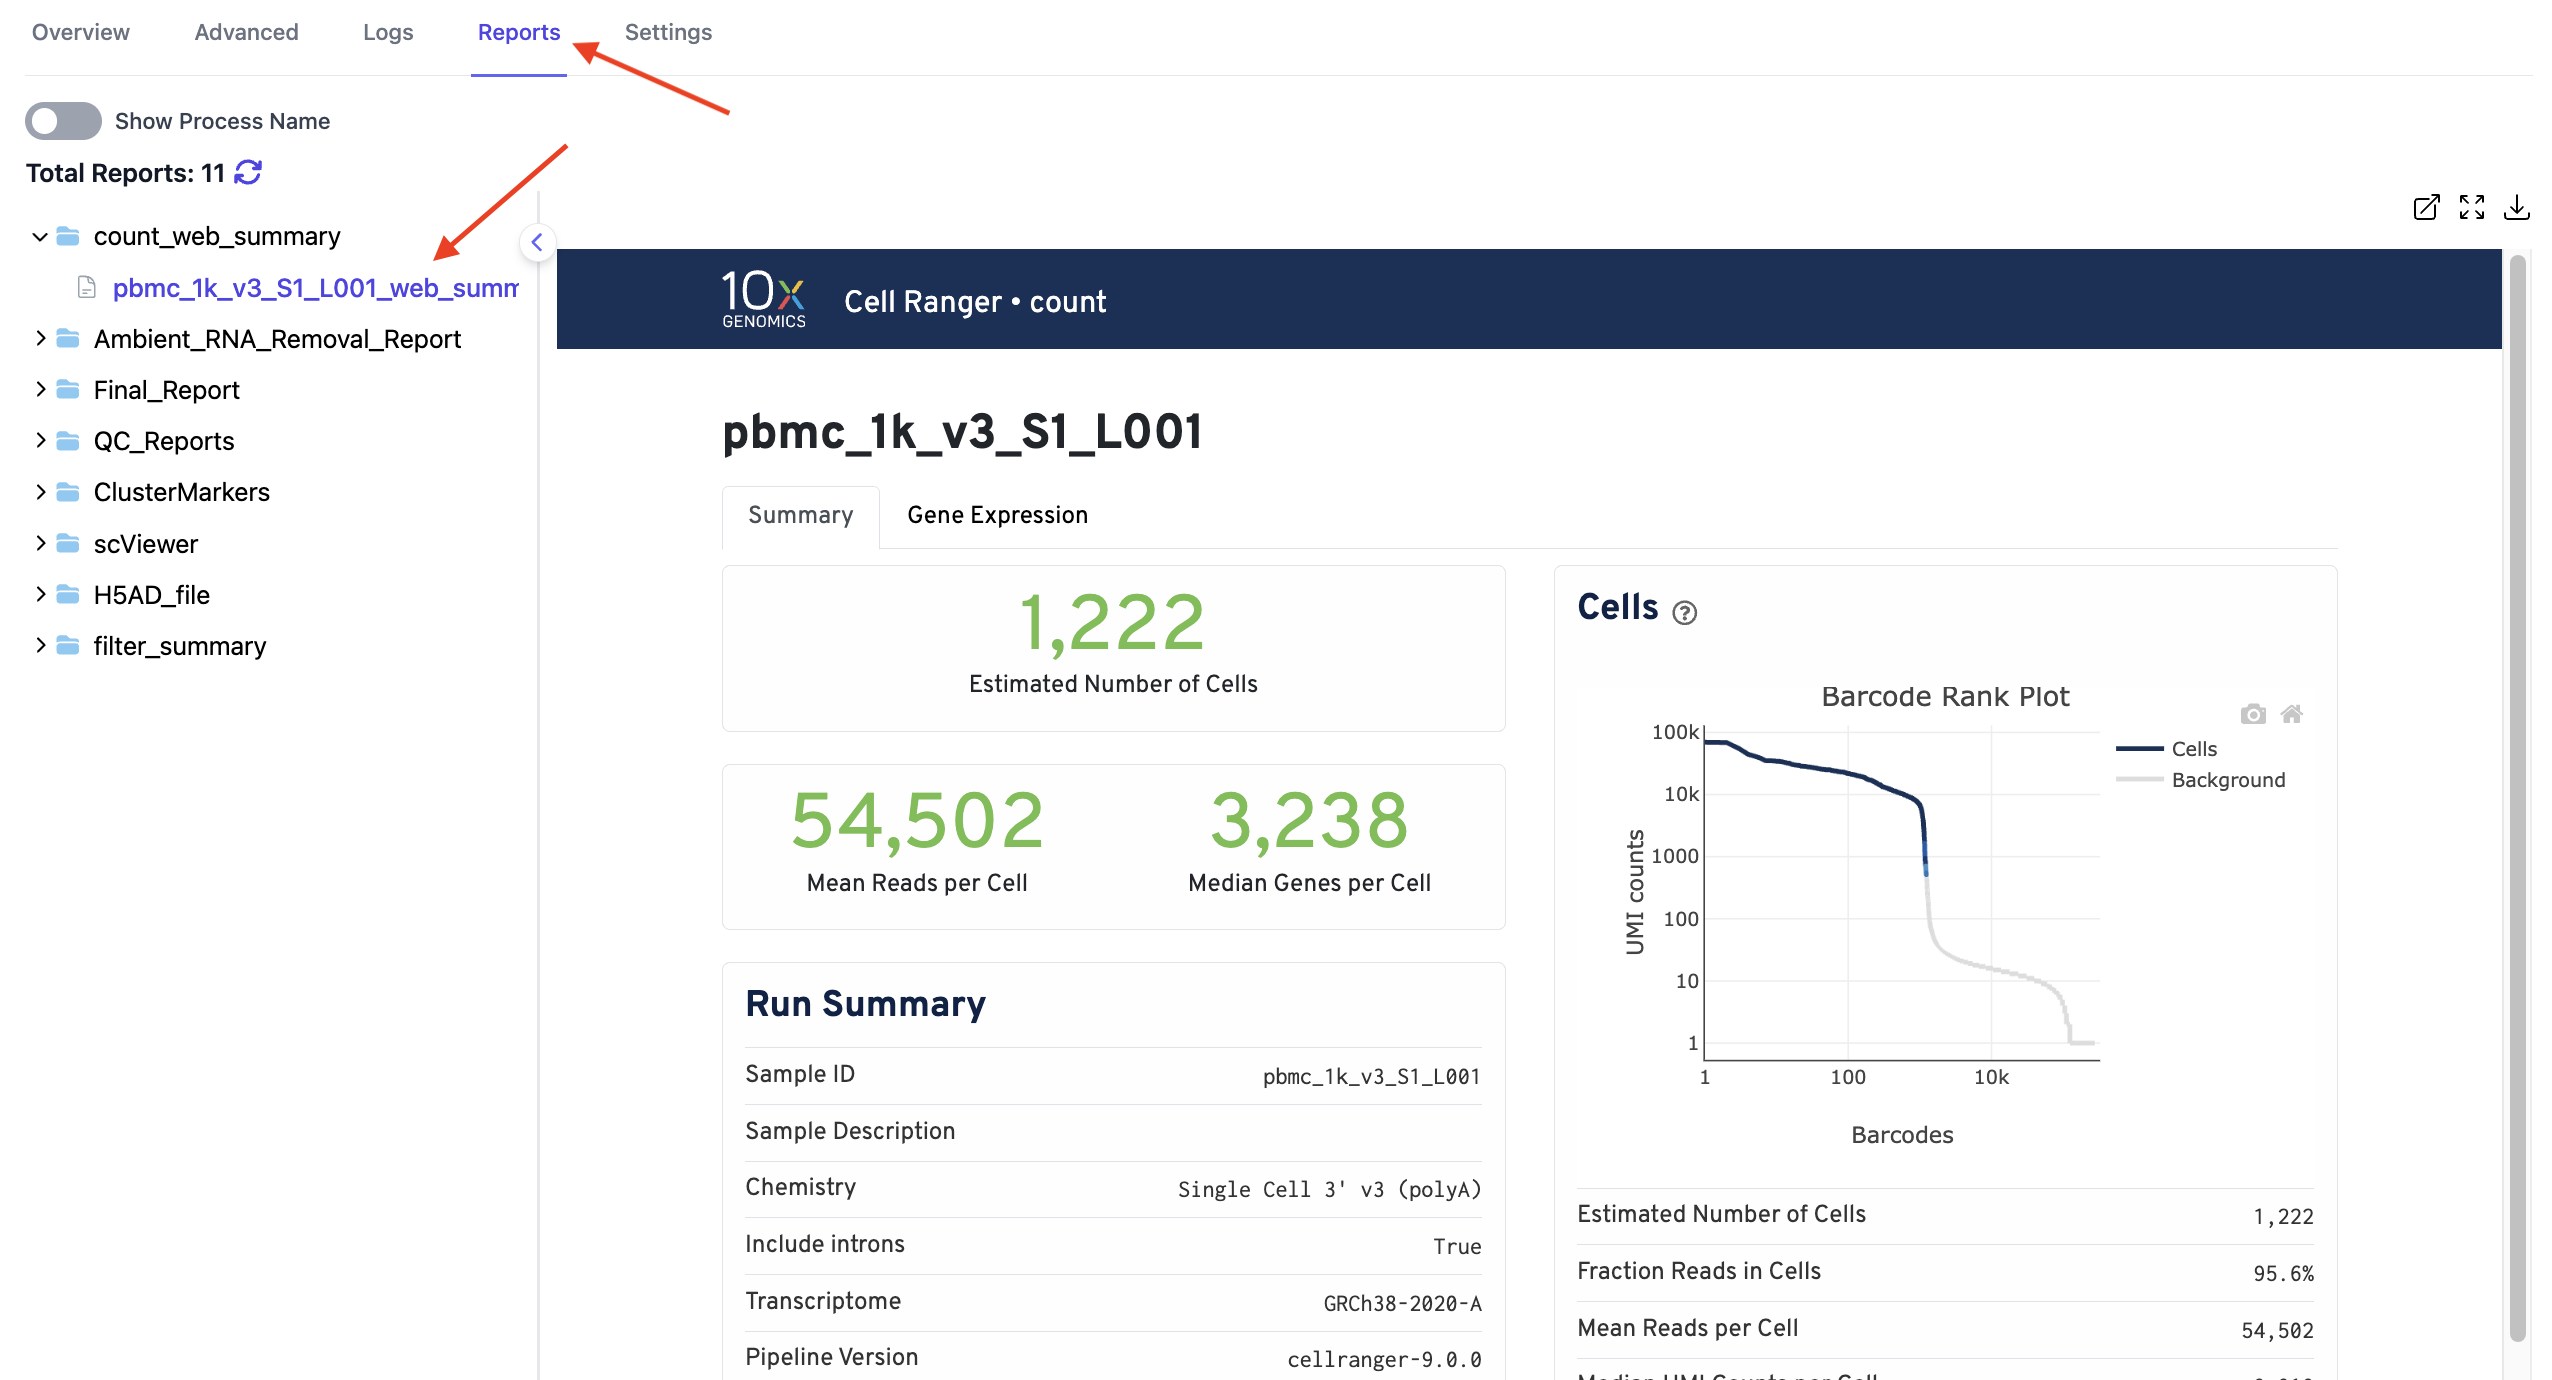Go to the Overview page

coord(80,32)
